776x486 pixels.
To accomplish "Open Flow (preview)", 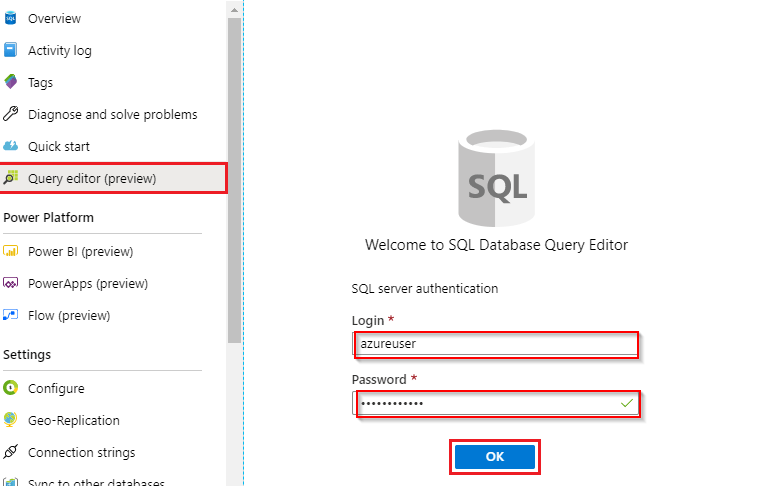I will (x=69, y=316).
